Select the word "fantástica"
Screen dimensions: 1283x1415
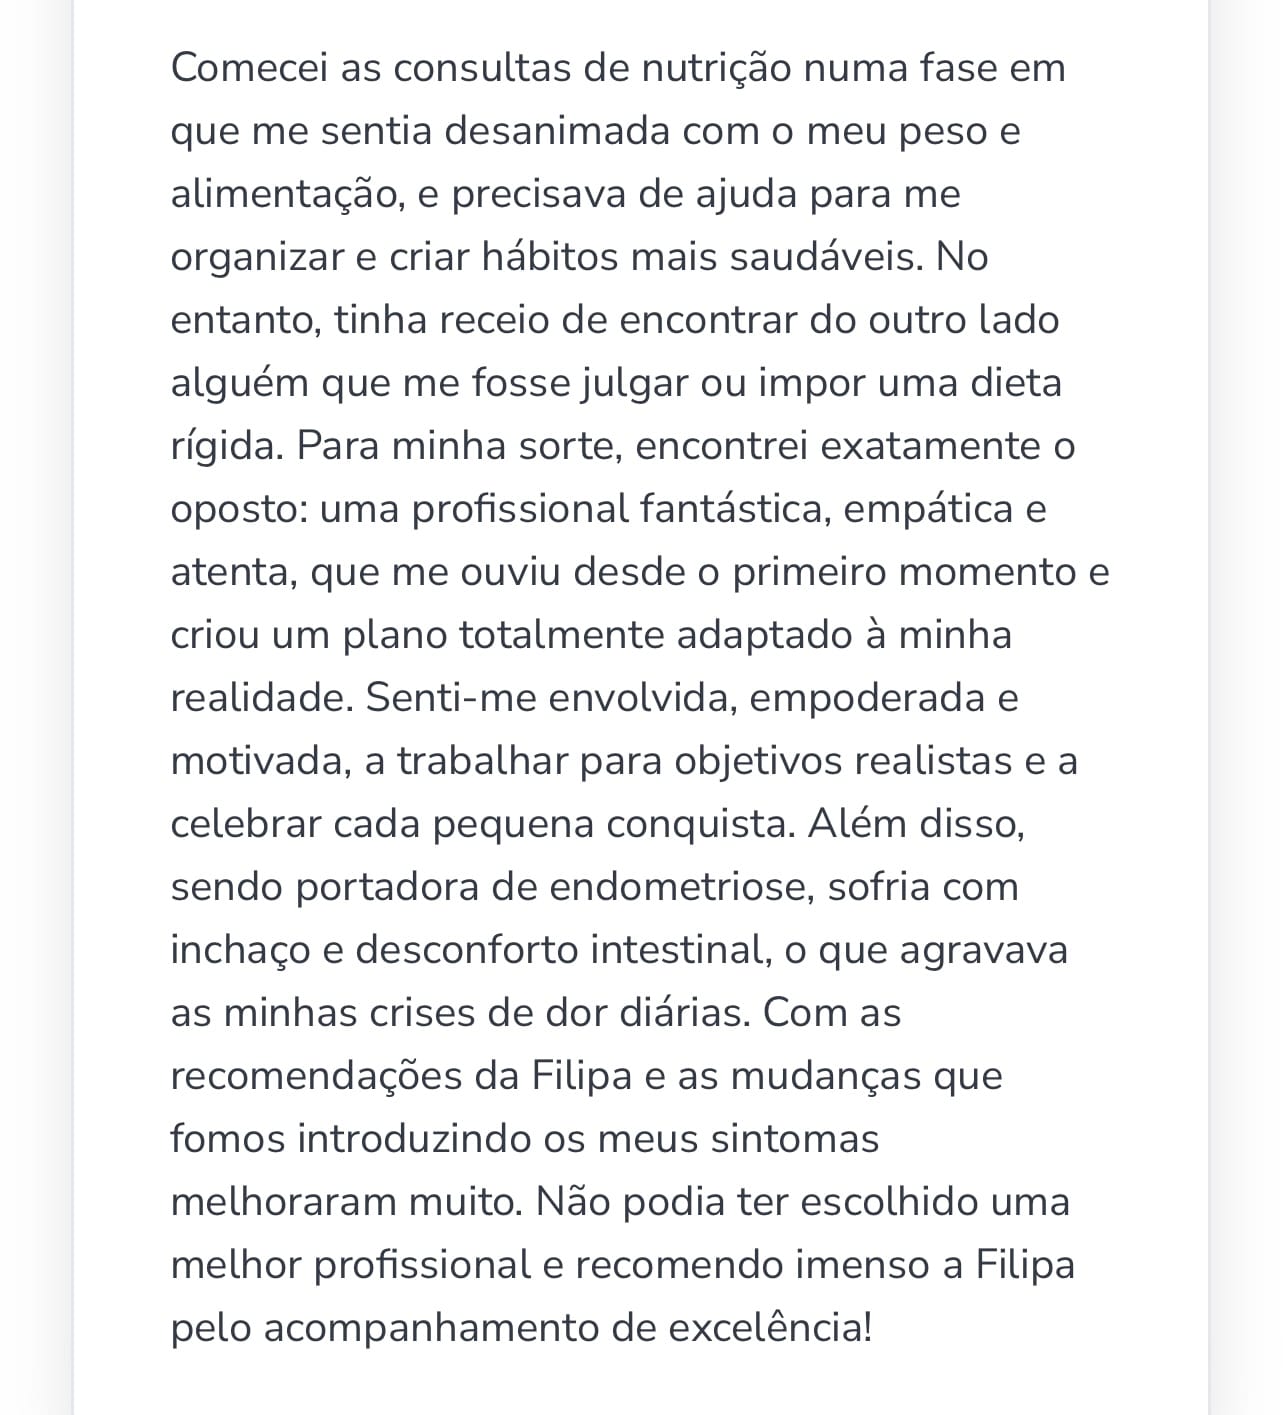click(x=735, y=509)
